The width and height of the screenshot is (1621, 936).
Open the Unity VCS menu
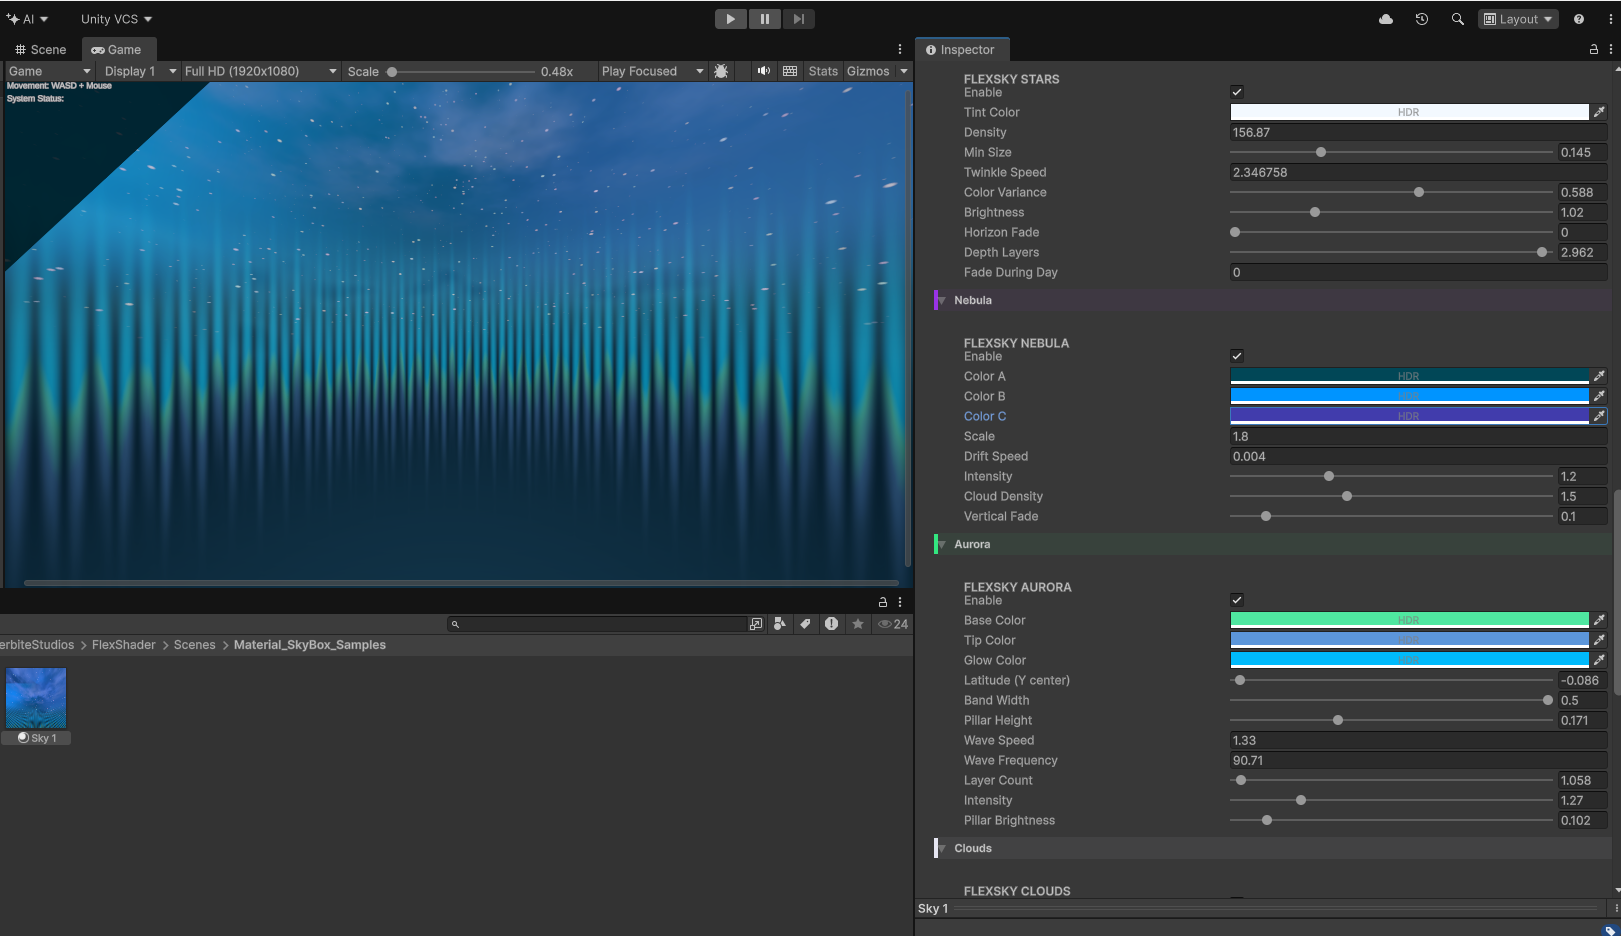(116, 19)
